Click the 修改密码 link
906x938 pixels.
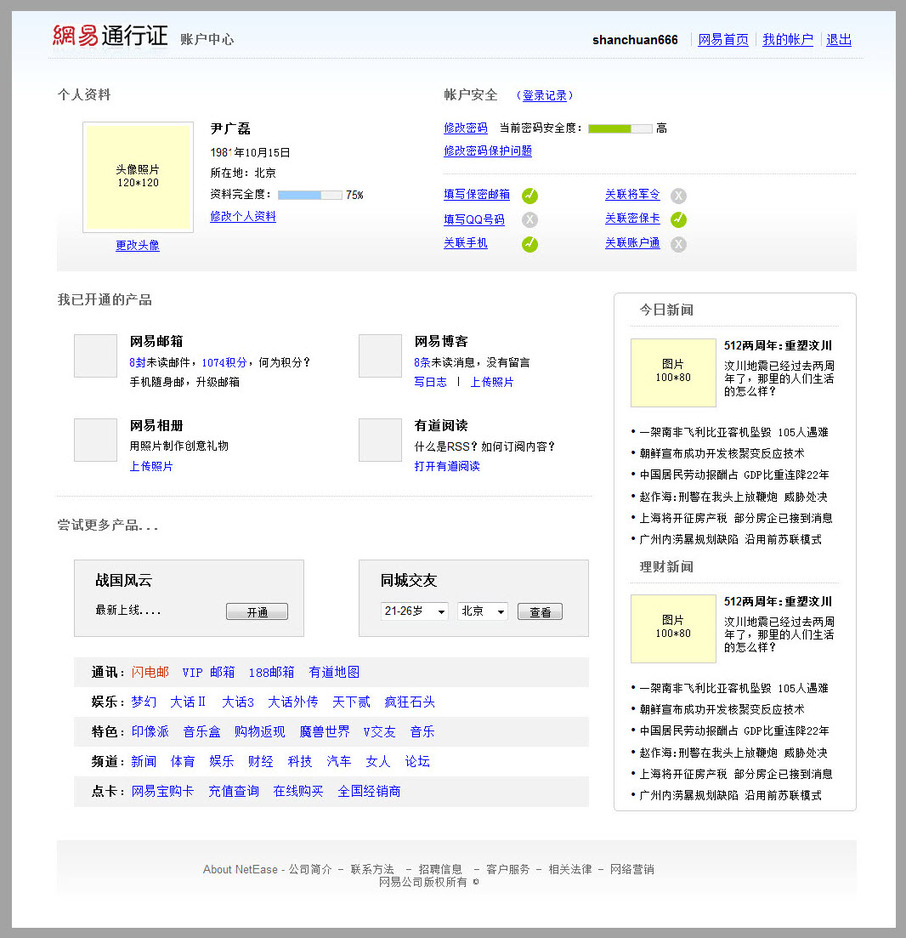(466, 128)
